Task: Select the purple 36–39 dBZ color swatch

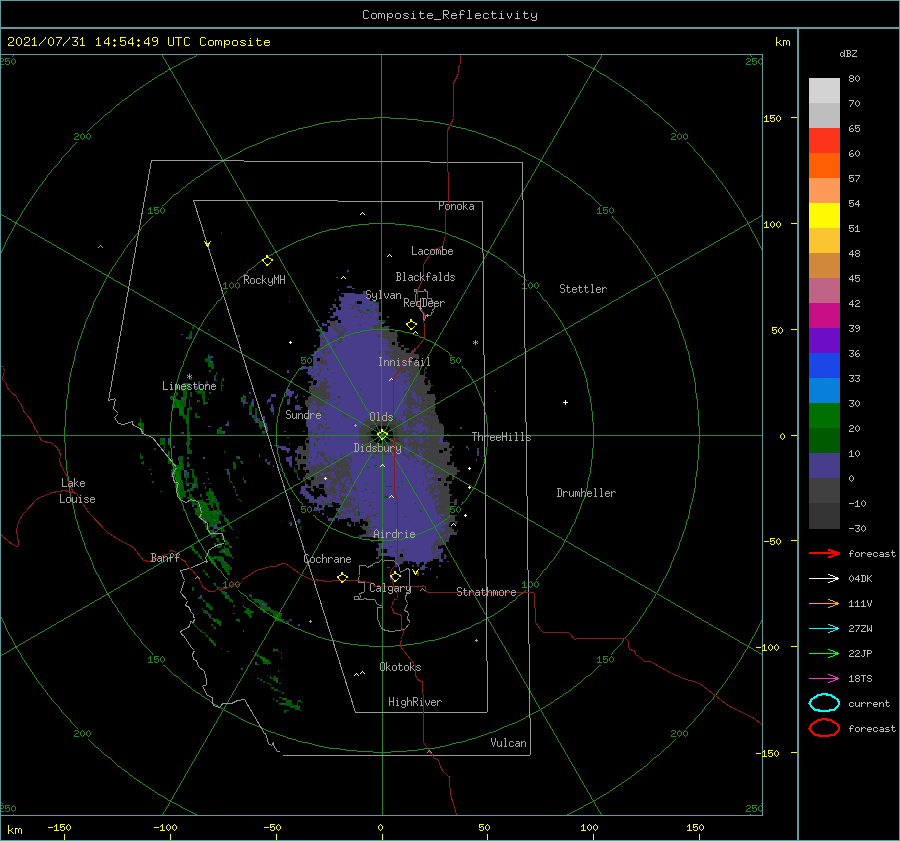Action: [824, 340]
